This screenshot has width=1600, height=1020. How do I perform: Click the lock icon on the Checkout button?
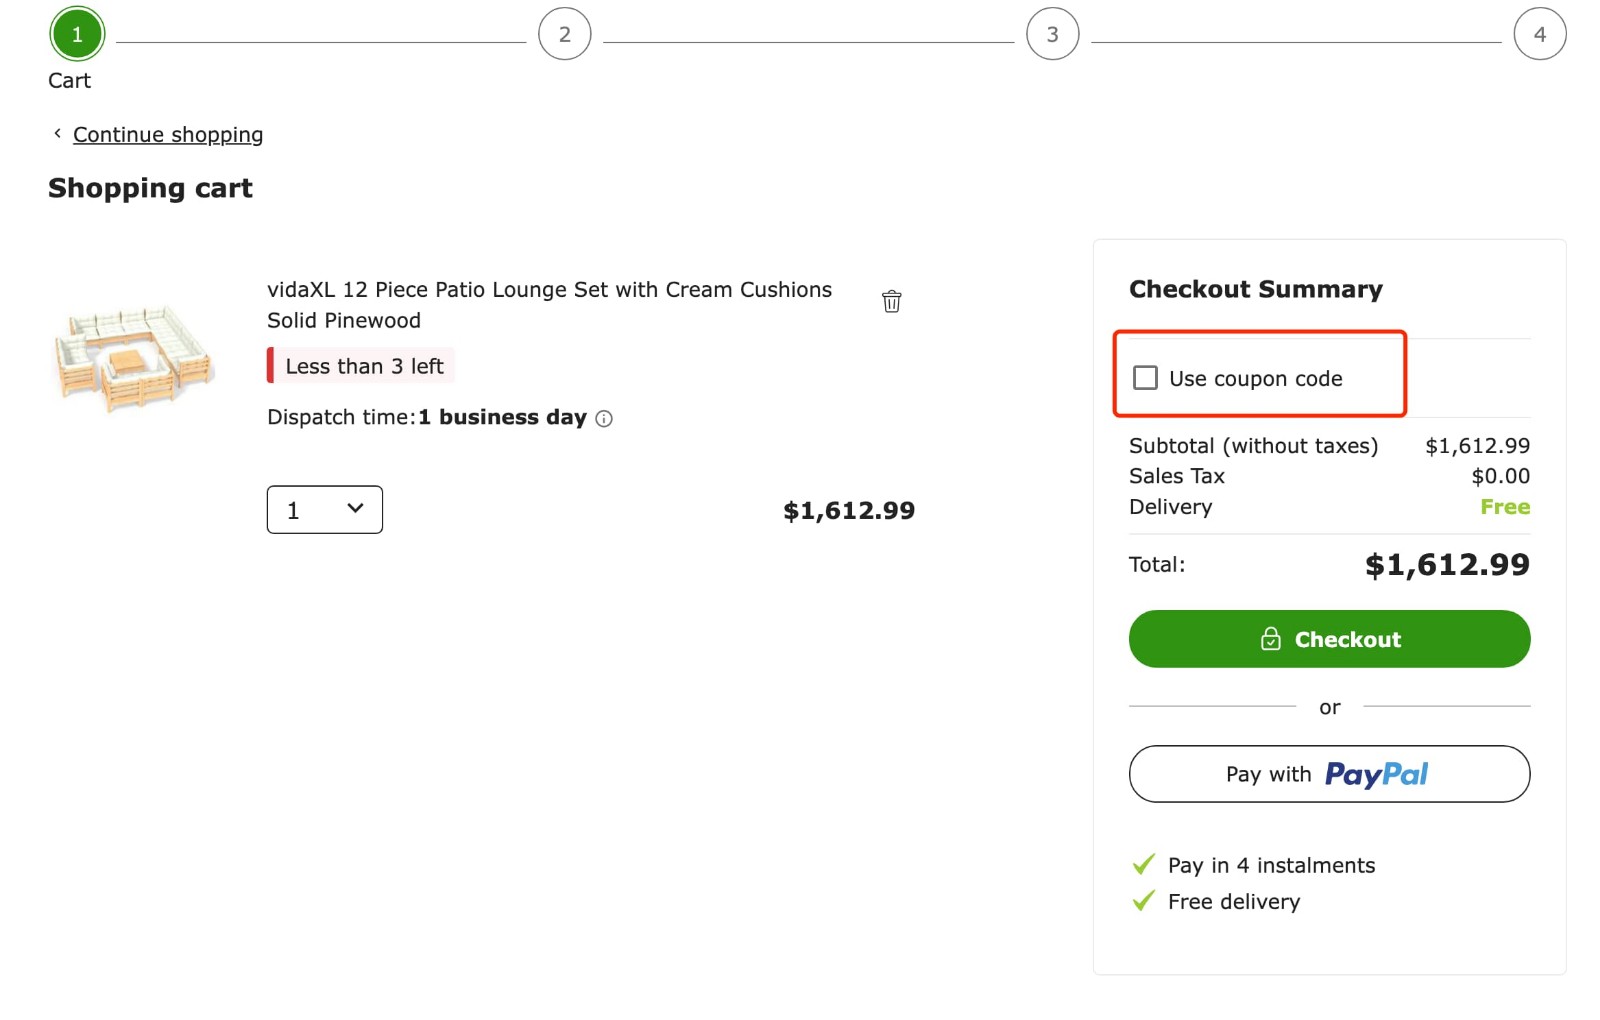click(1271, 639)
